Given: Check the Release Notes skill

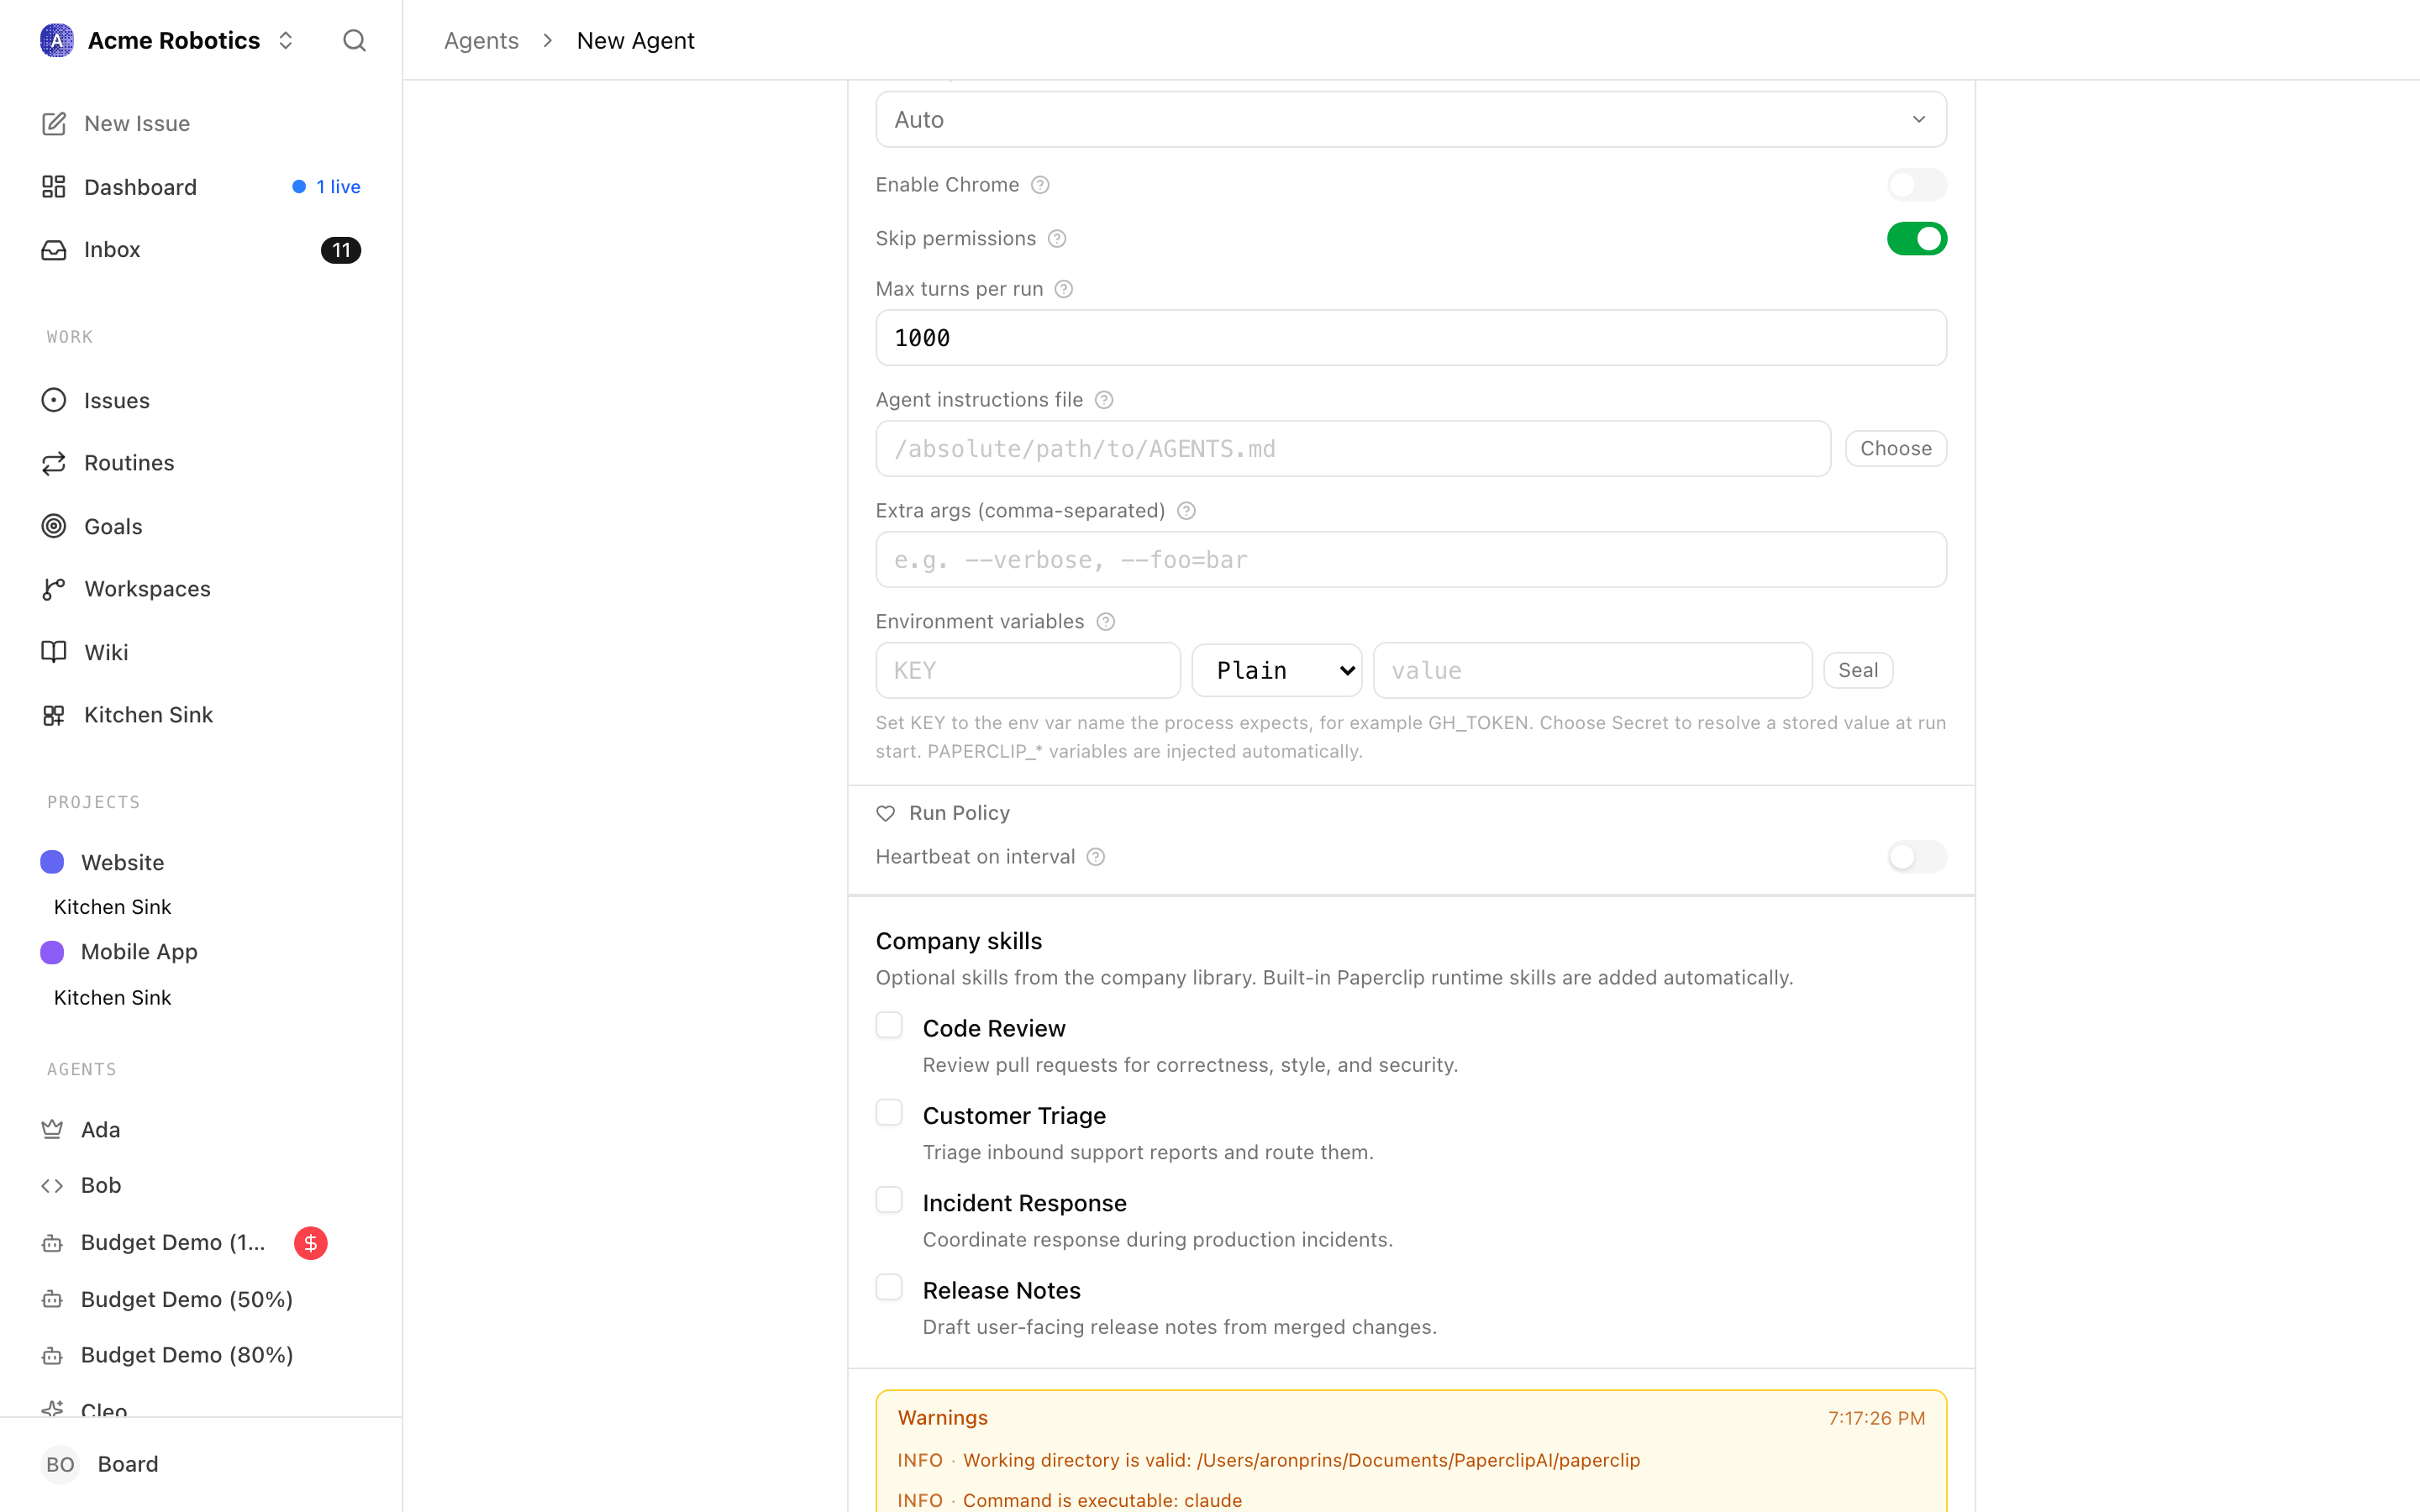Looking at the screenshot, I should point(889,1288).
